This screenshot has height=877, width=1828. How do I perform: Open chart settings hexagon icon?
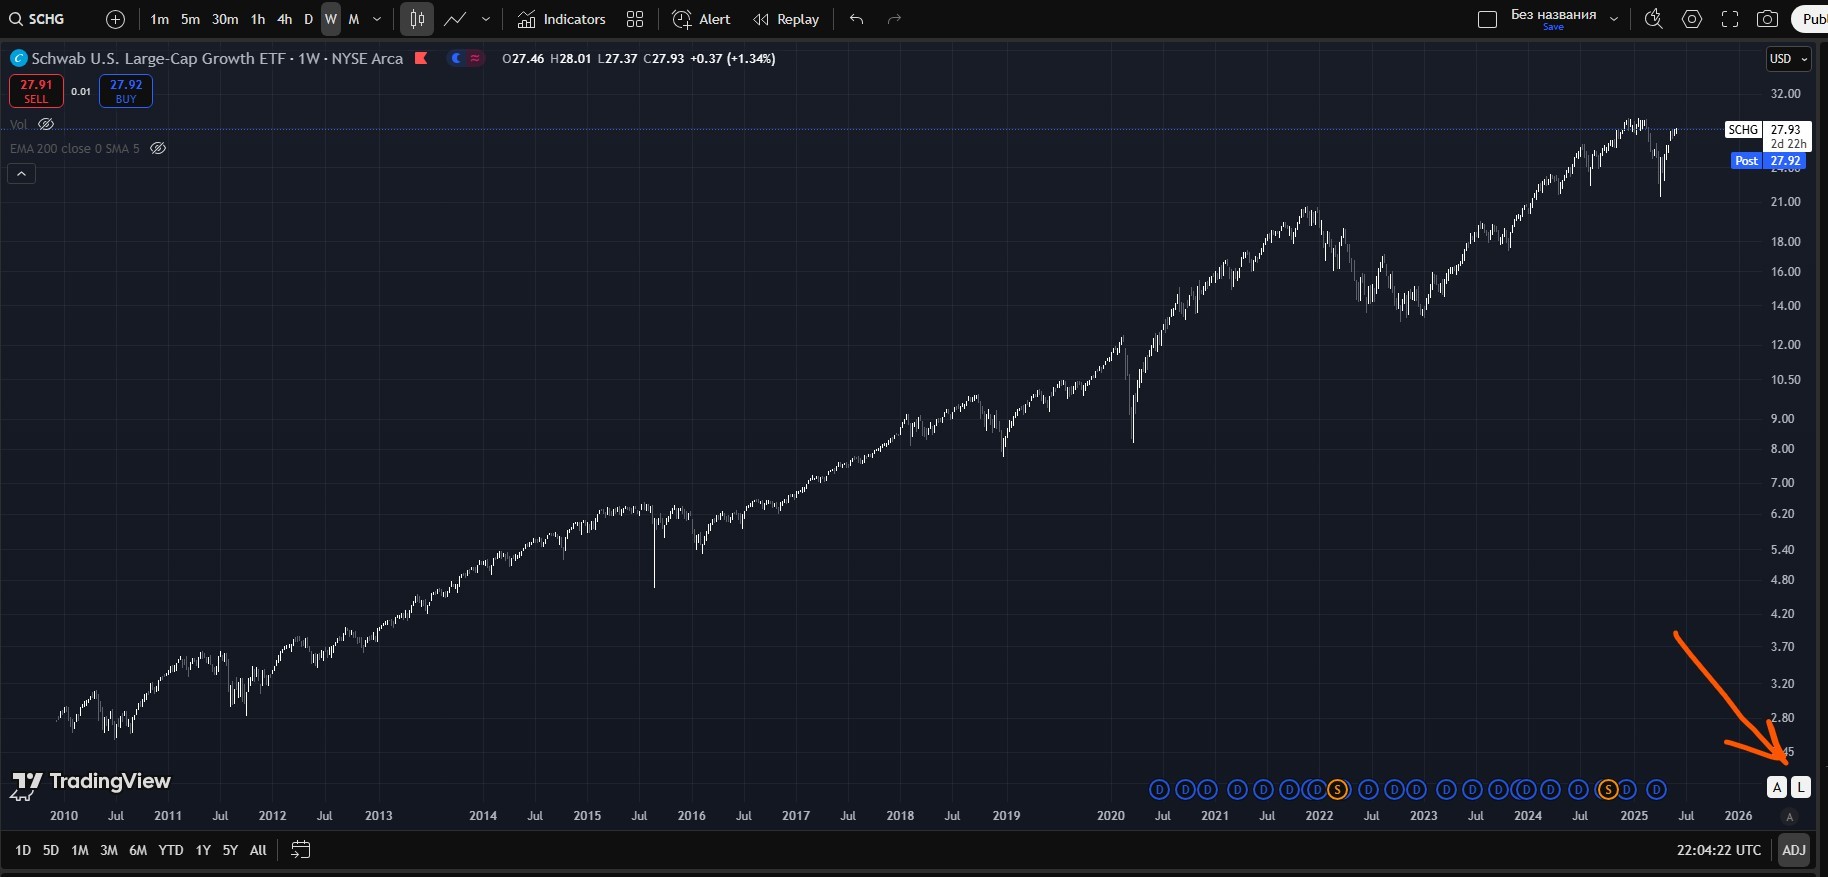pos(1692,19)
